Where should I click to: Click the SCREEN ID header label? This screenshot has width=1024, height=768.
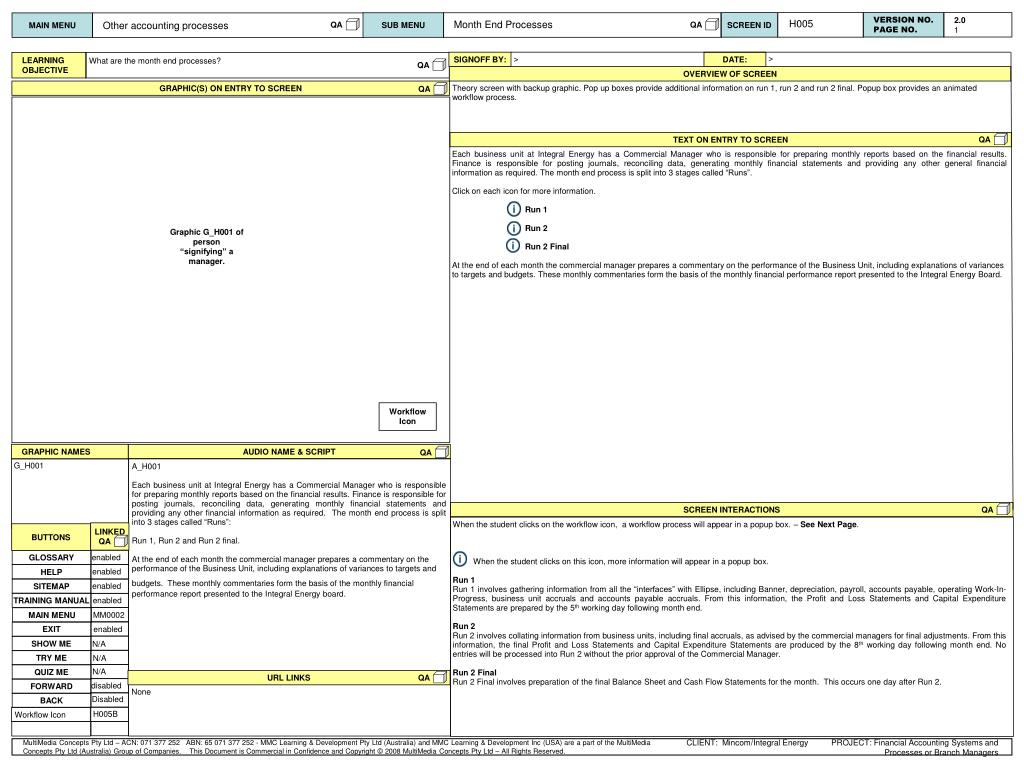click(x=749, y=25)
